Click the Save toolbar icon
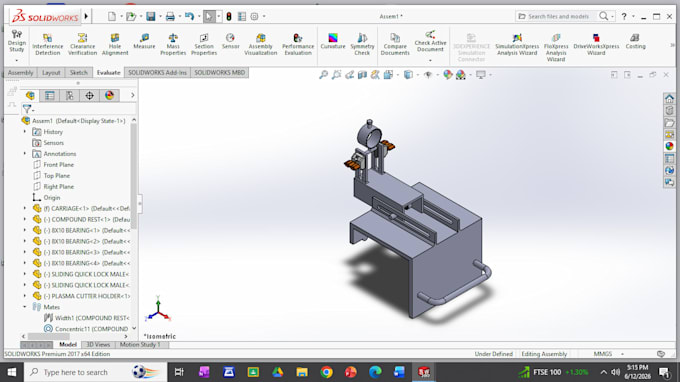The width and height of the screenshot is (680, 382). [x=150, y=16]
